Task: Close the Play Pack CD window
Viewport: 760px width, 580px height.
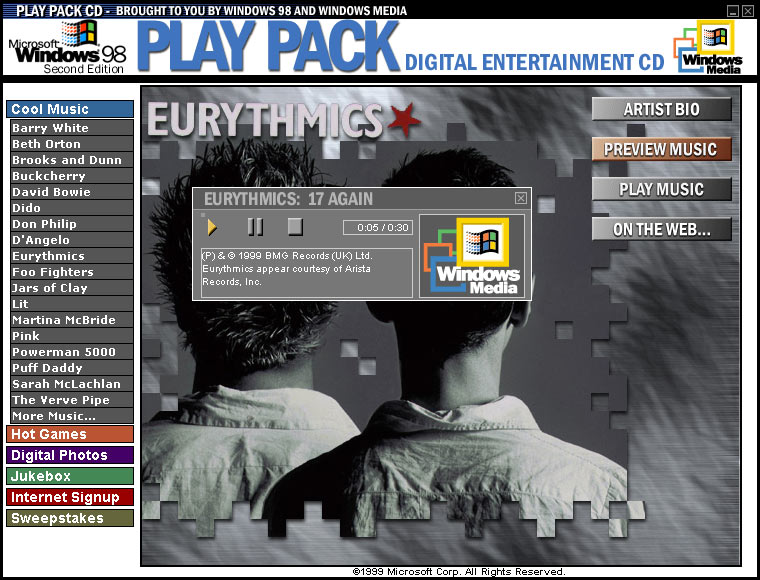Action: pos(748,11)
